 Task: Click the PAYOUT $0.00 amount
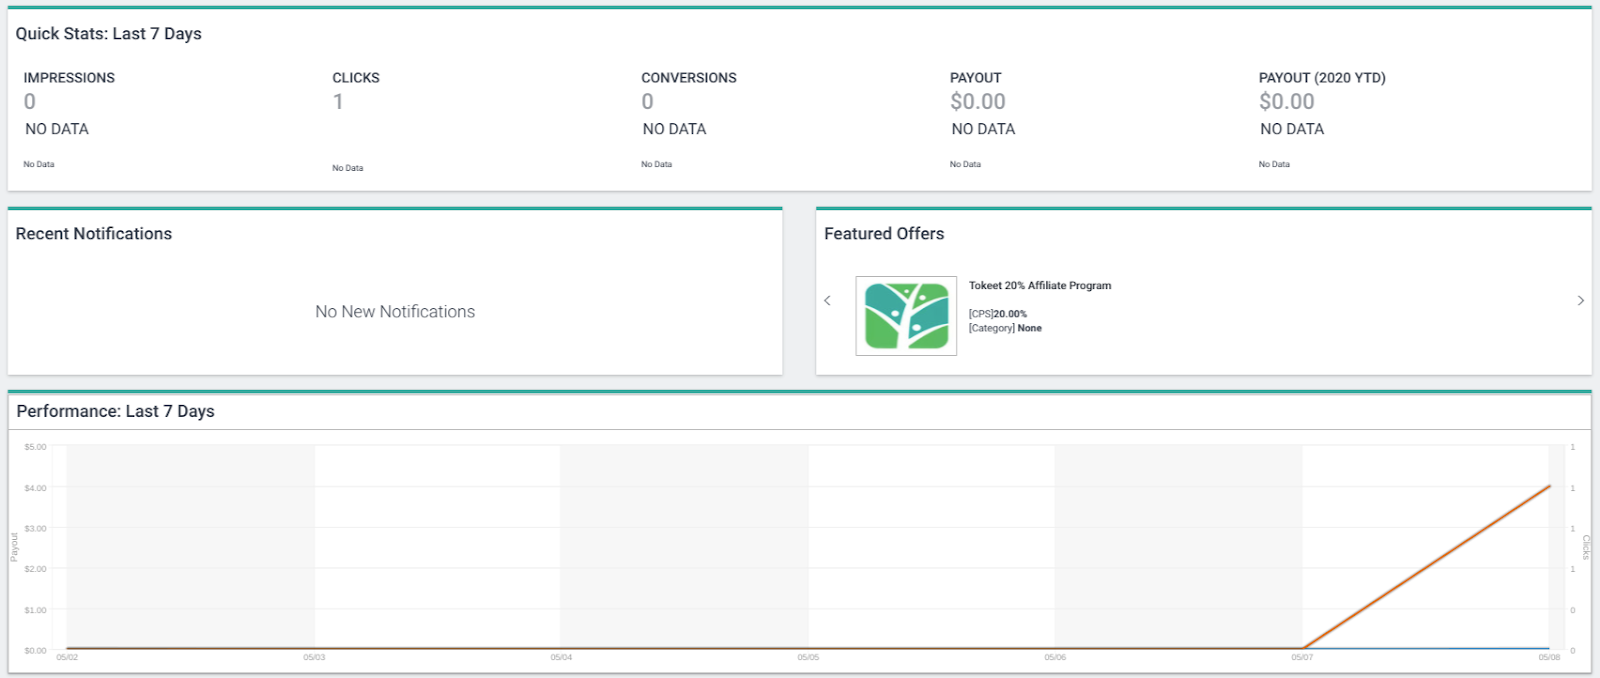tap(978, 101)
